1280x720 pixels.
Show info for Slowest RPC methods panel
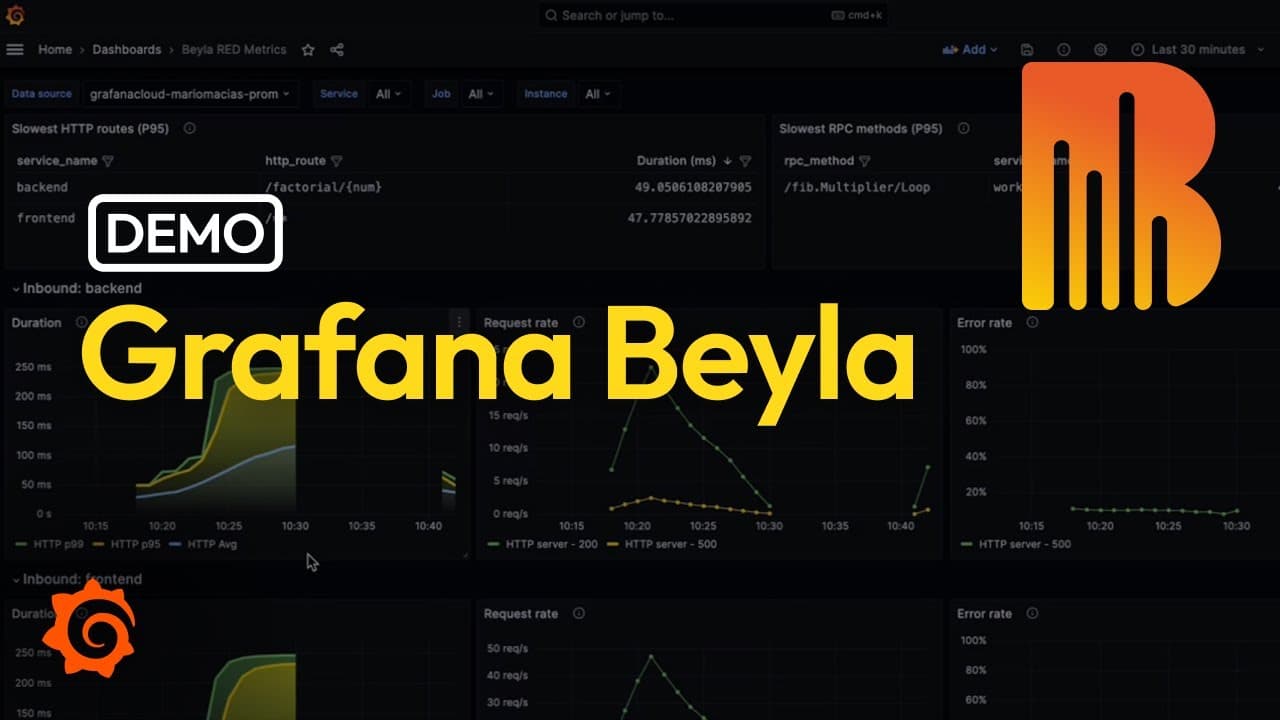pos(963,128)
